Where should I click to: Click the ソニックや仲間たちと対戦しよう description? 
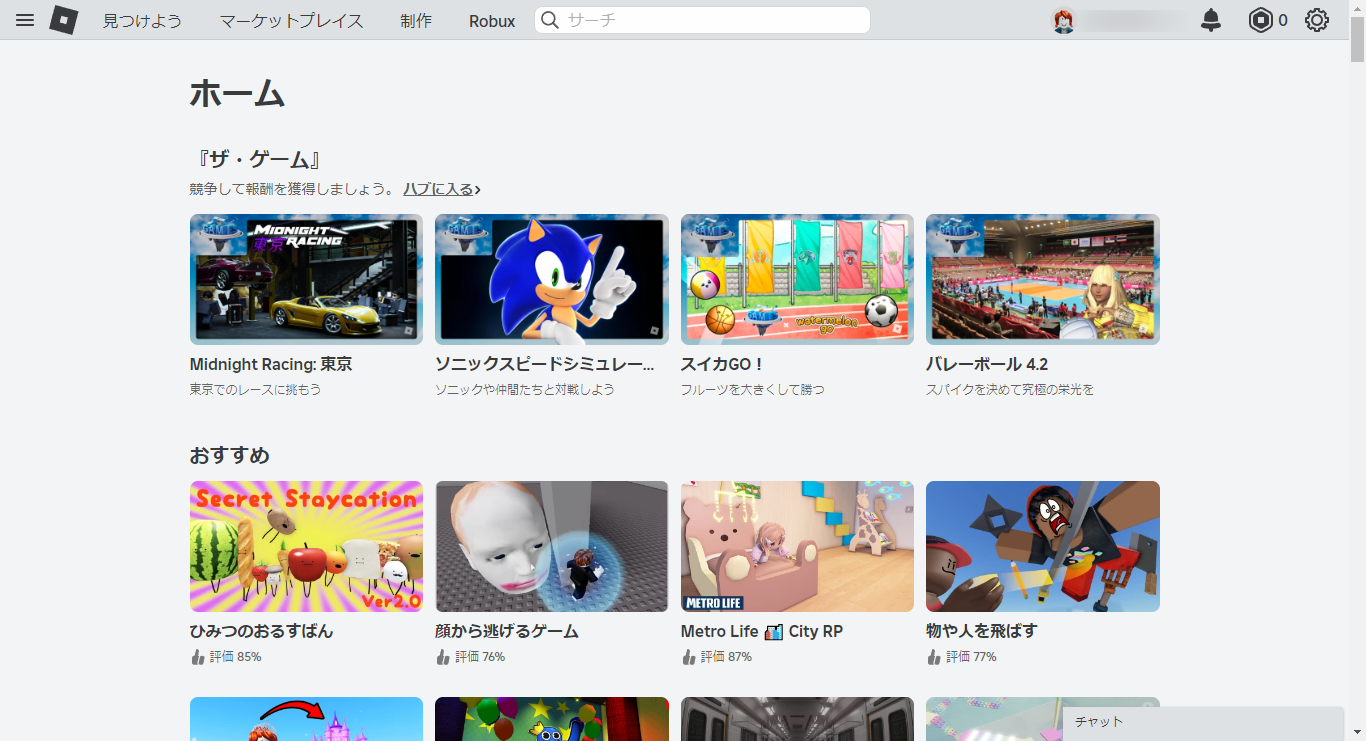point(525,389)
